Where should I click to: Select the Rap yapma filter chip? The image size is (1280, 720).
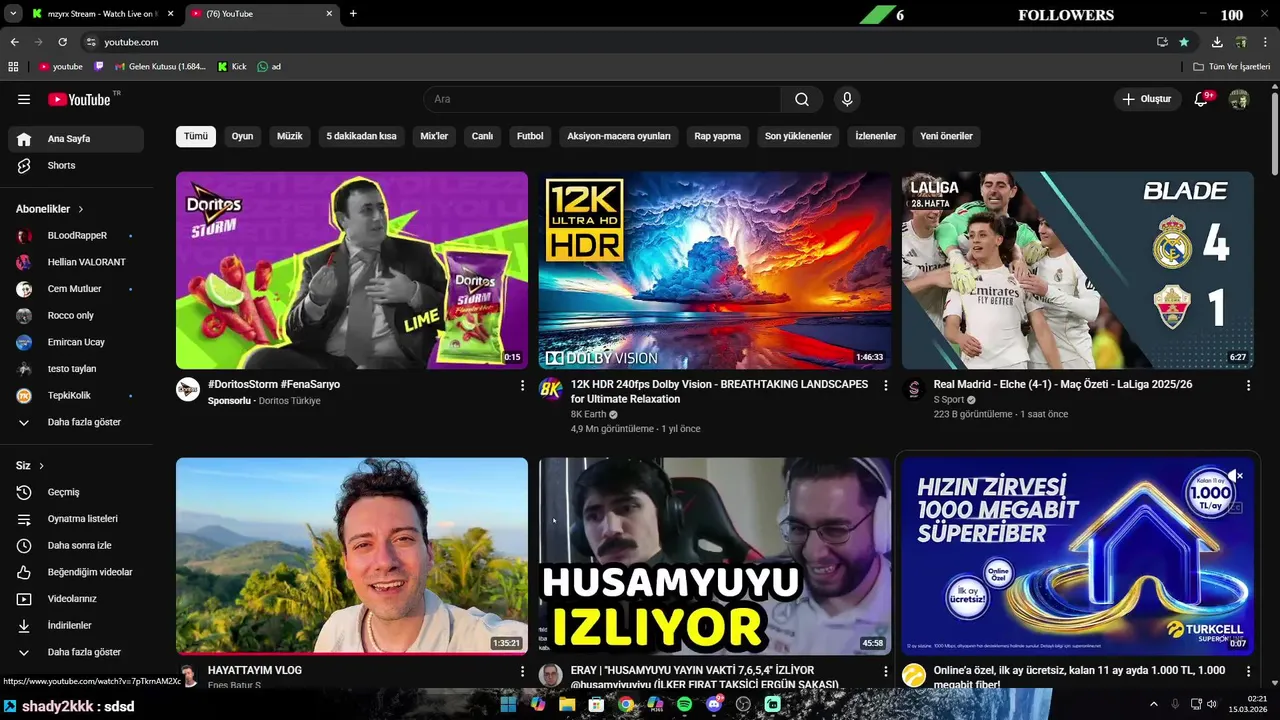coord(718,136)
